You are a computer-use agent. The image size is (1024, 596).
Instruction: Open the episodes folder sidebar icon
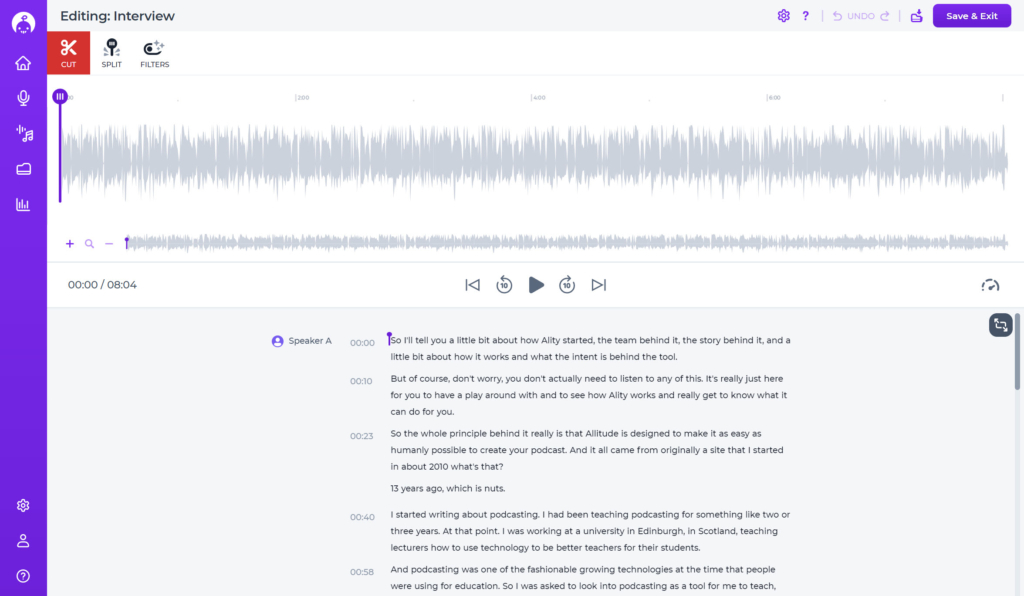24,169
